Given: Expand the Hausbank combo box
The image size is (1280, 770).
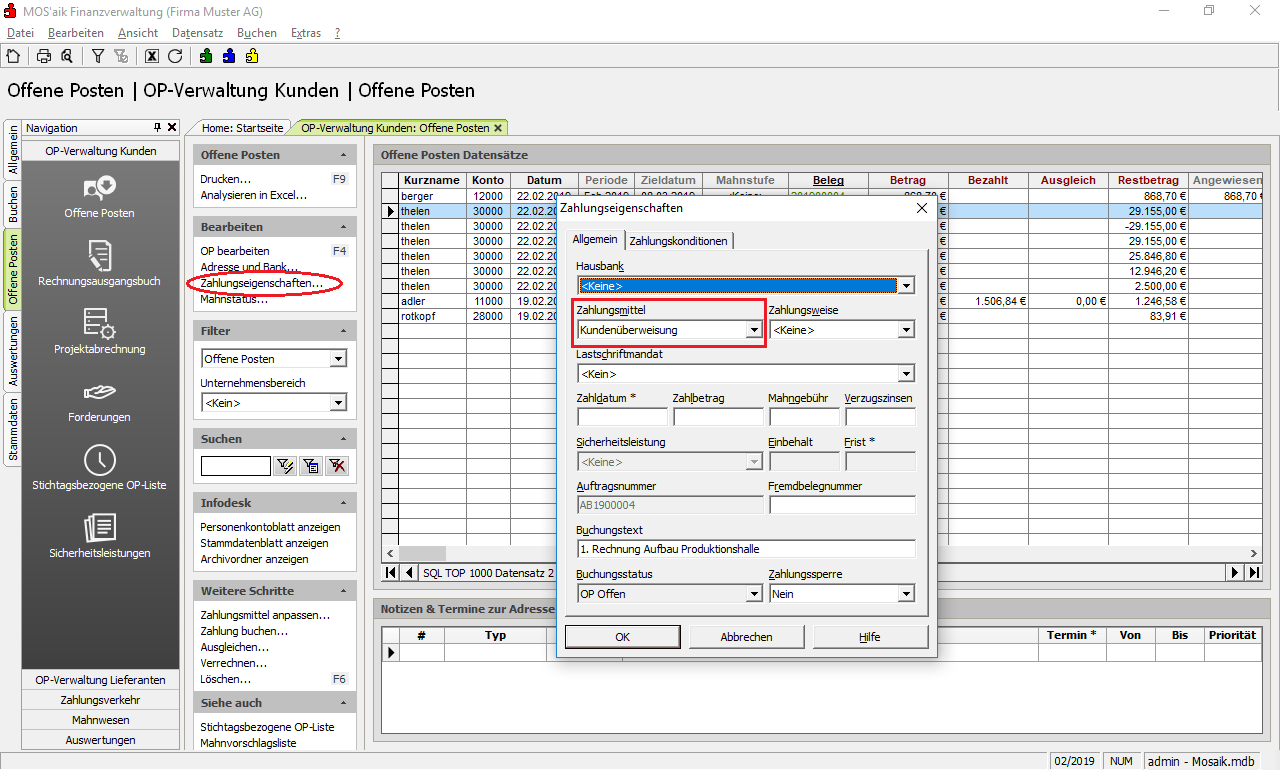Looking at the screenshot, I should coord(906,286).
